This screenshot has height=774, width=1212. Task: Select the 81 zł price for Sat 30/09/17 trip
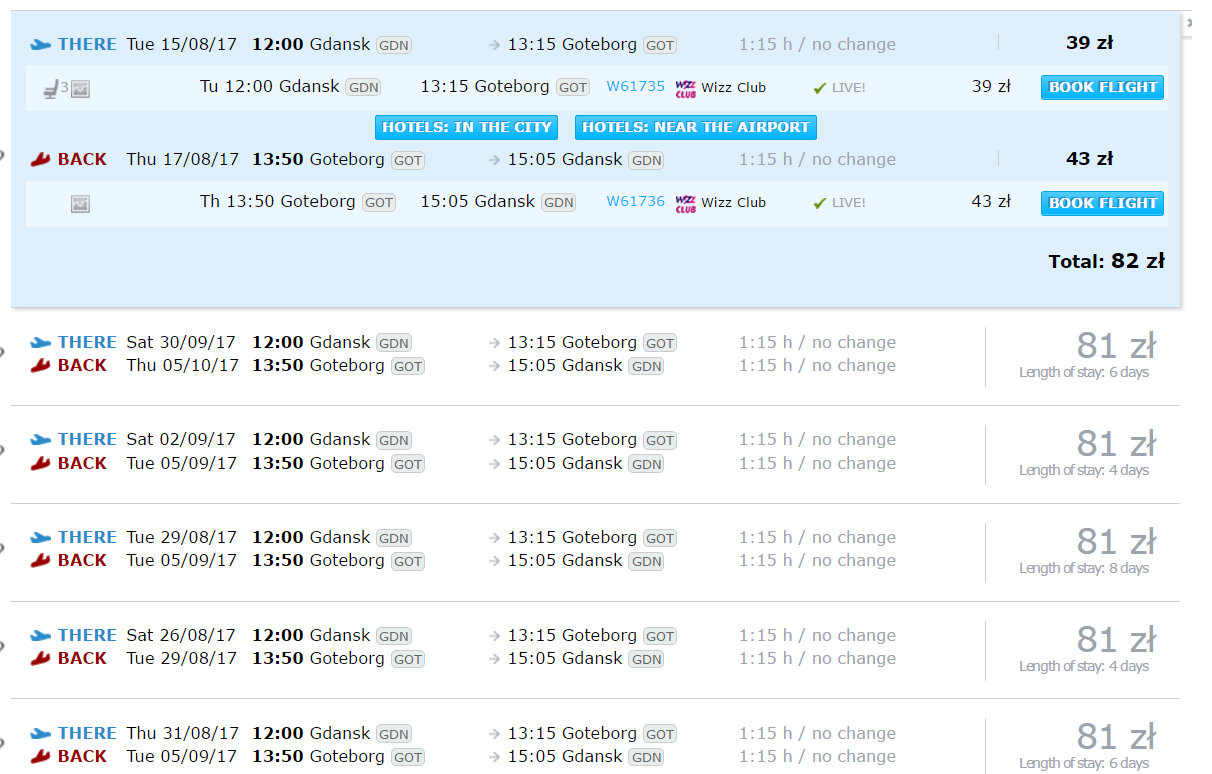point(1116,346)
